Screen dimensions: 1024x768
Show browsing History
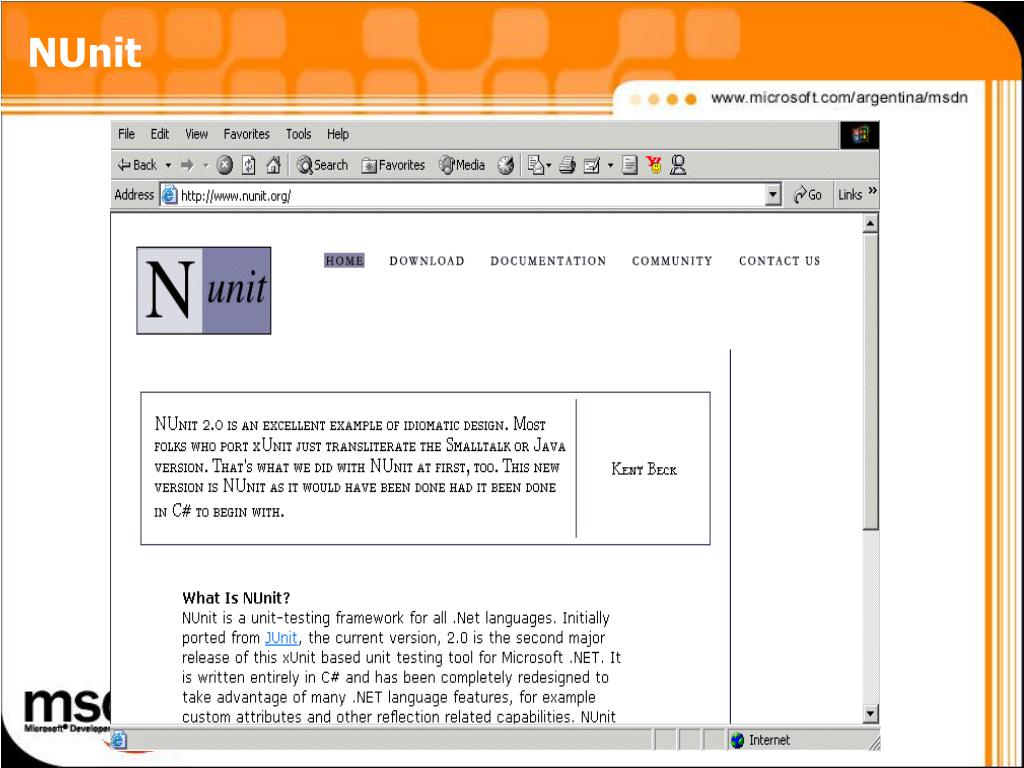point(505,165)
